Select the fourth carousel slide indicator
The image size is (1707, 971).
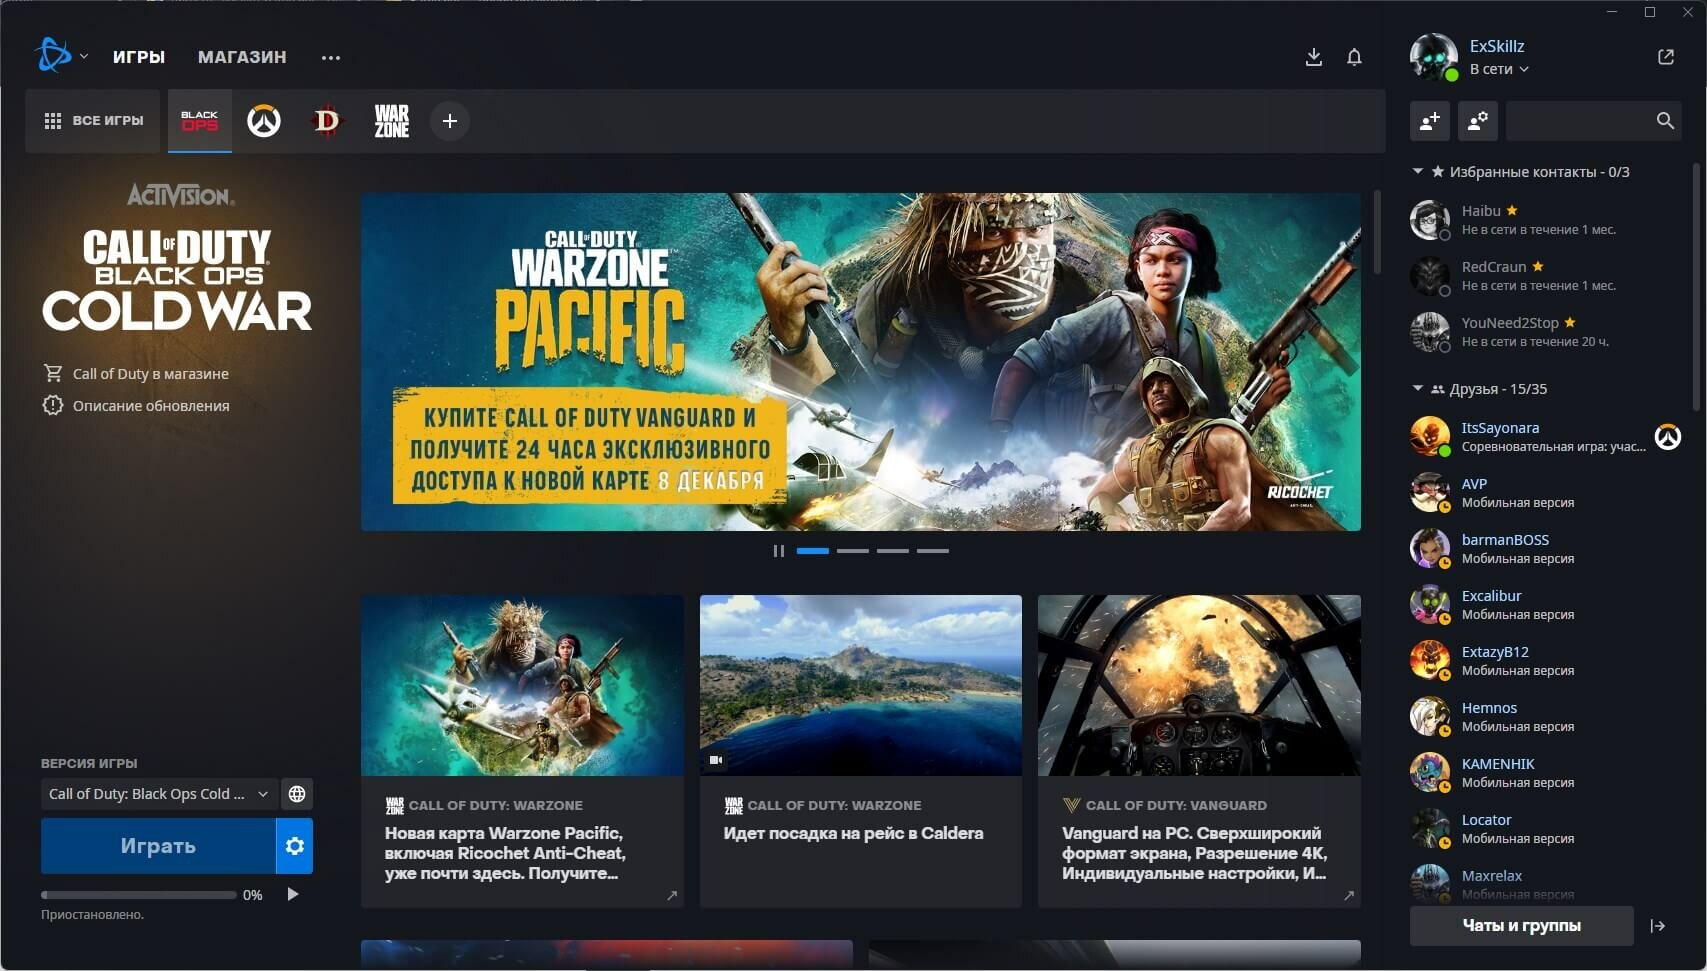[933, 551]
